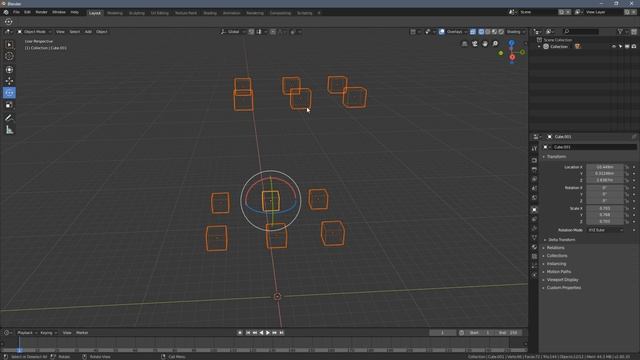Viewport: 640px width, 360px height.
Task: Switch to rendered viewport shading
Action: pos(501,31)
